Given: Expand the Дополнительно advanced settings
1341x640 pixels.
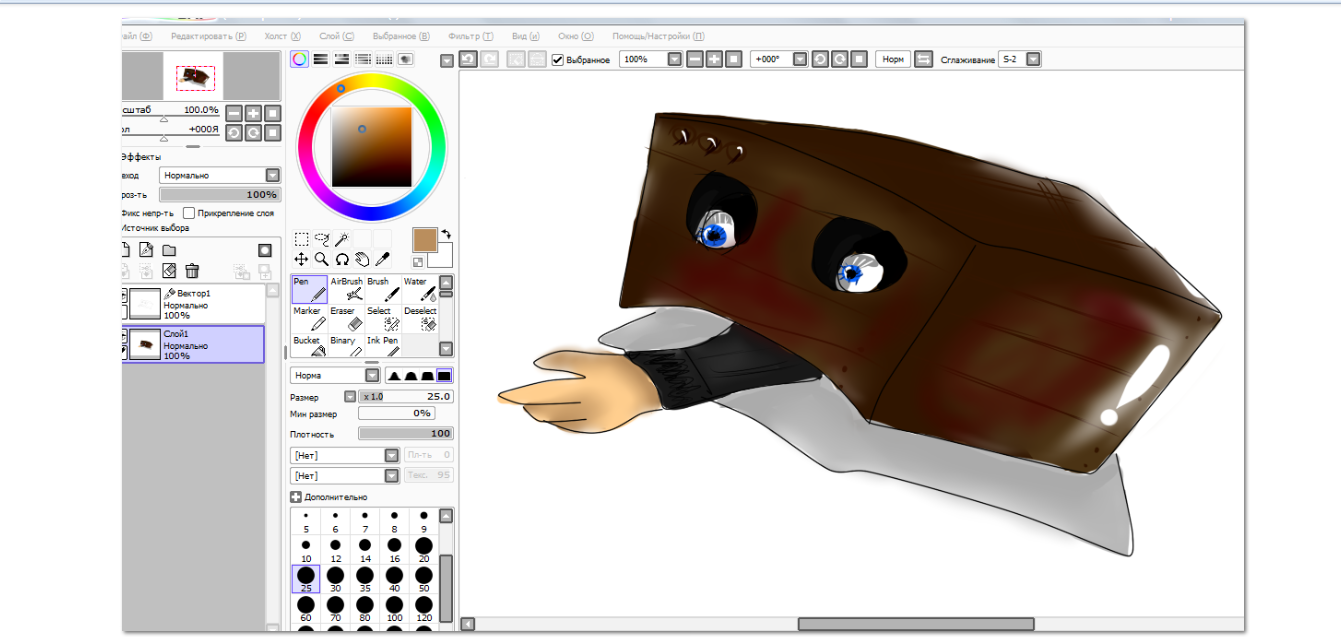Looking at the screenshot, I should [x=296, y=497].
